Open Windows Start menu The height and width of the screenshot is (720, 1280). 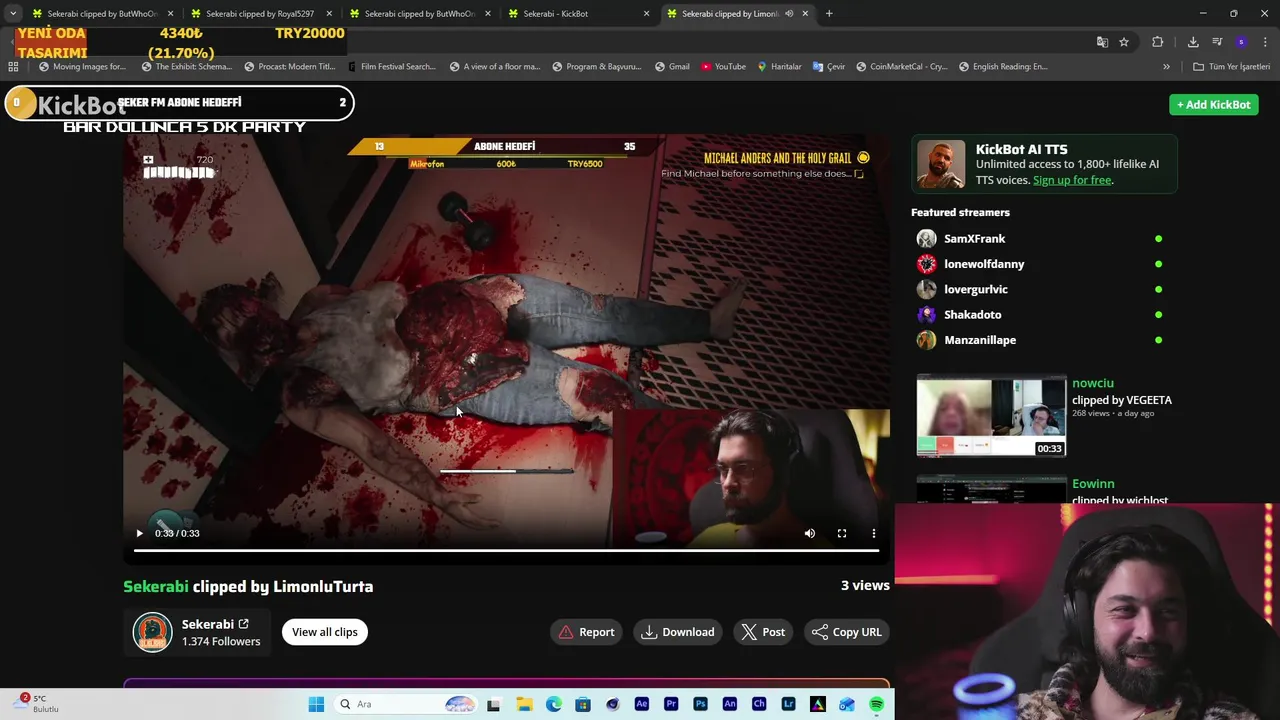pos(316,704)
